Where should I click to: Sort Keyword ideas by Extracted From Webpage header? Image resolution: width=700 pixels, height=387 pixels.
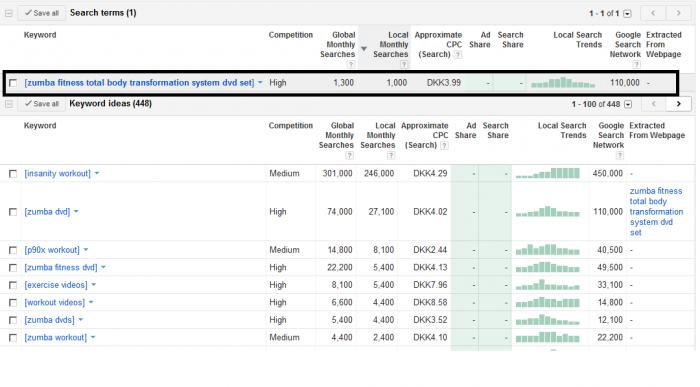click(x=657, y=130)
